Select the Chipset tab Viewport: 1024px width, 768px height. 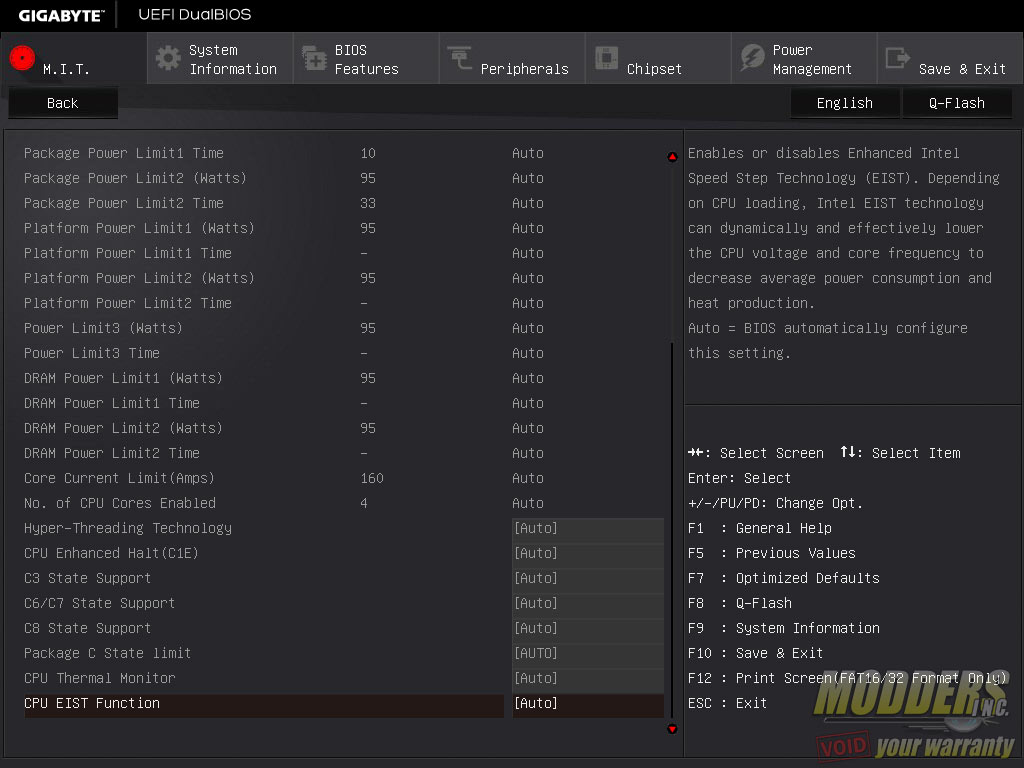[658, 59]
